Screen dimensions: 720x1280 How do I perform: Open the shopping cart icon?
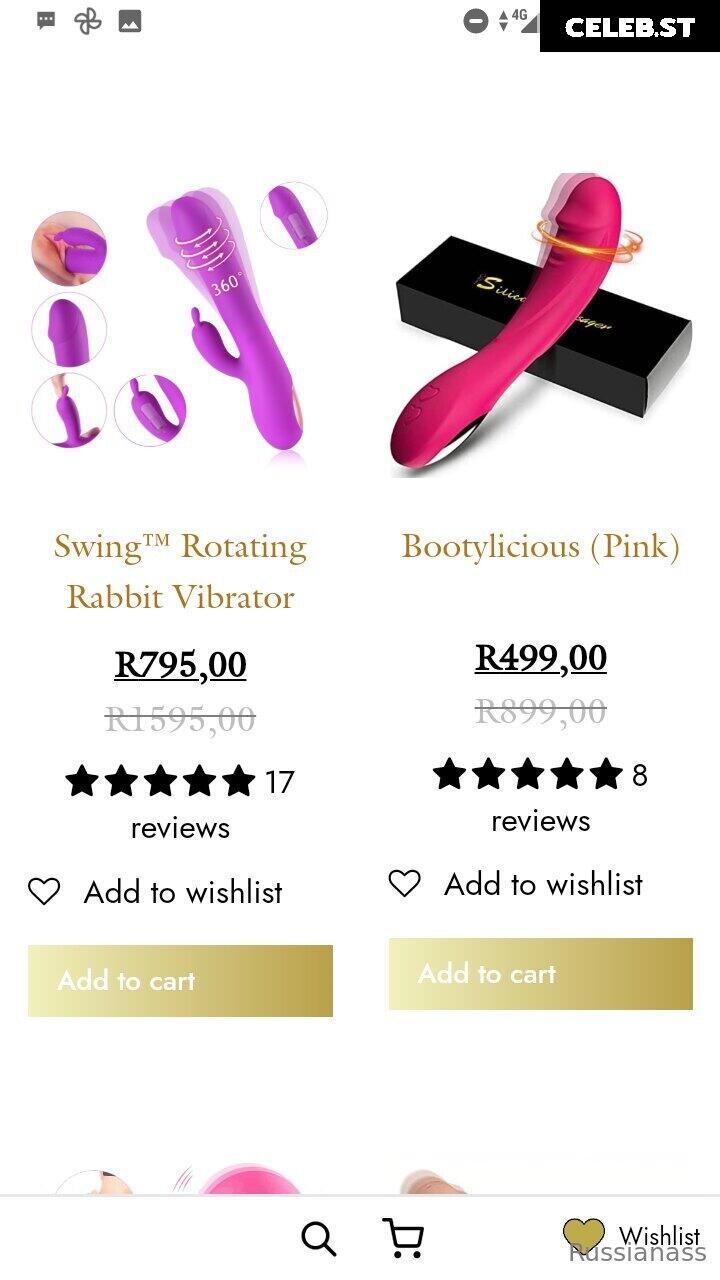click(403, 1238)
